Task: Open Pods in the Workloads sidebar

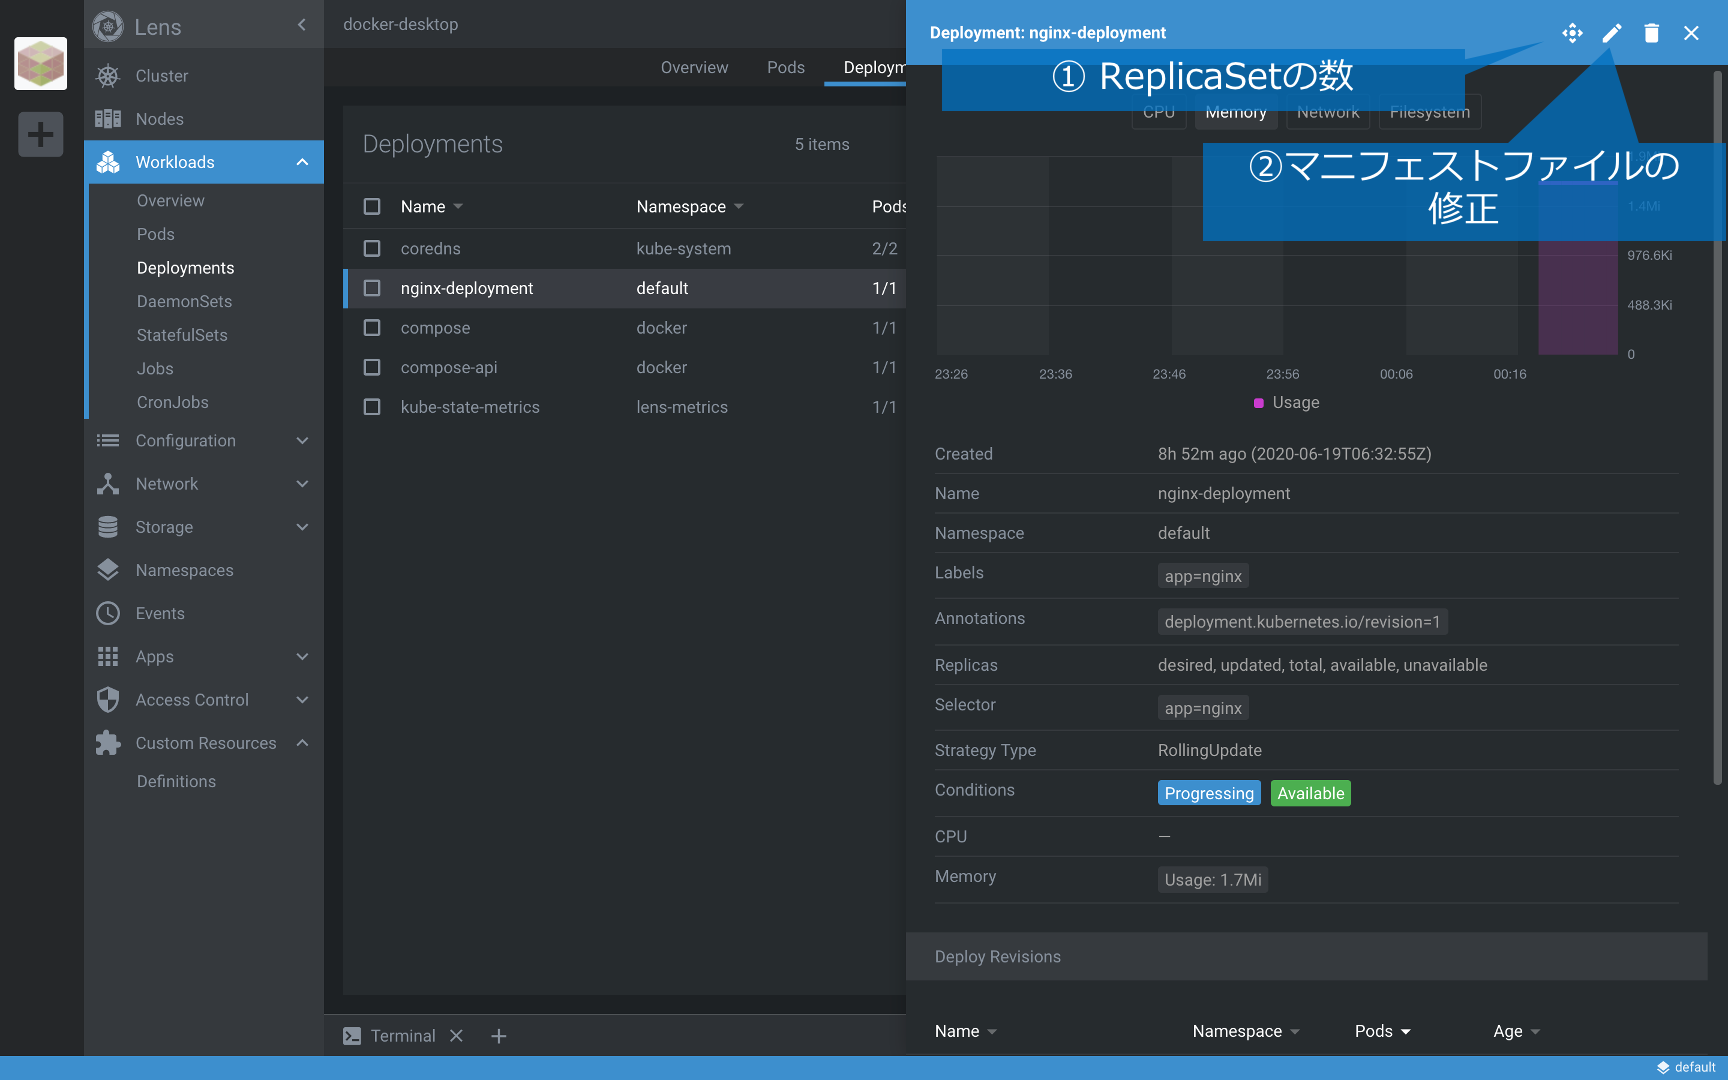Action: [x=156, y=234]
